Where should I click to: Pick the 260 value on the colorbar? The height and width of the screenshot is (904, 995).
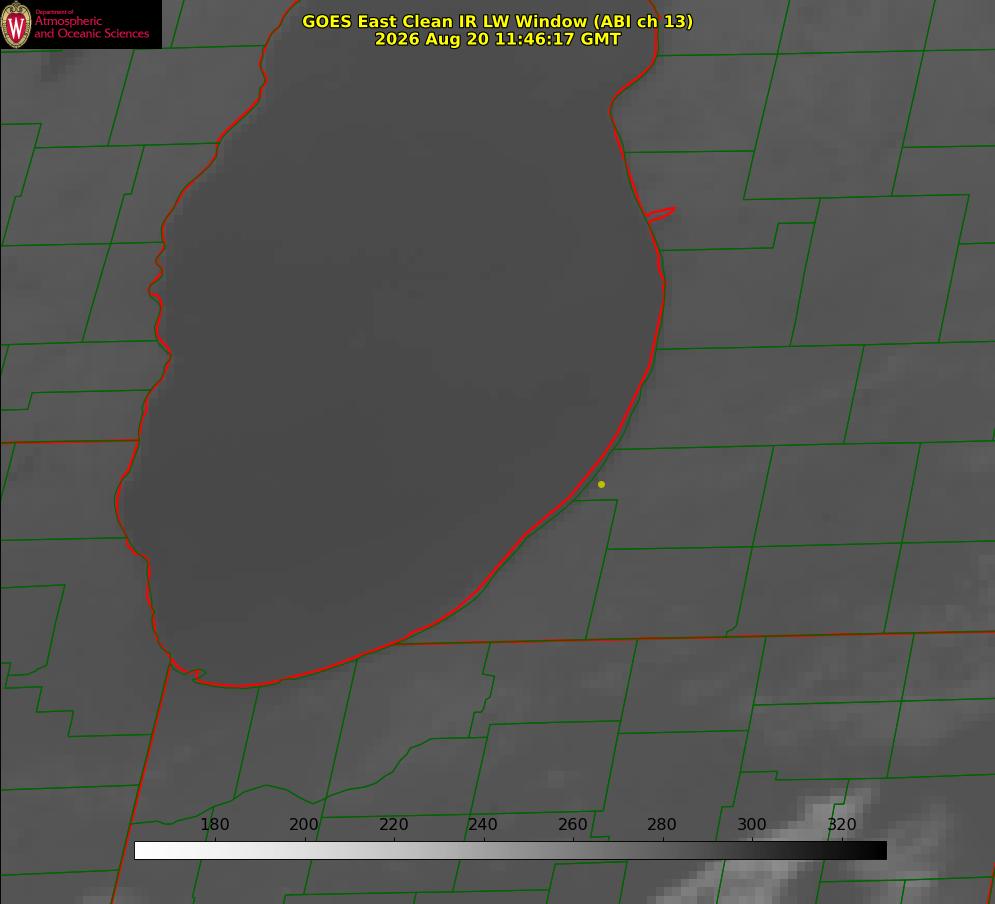(572, 824)
